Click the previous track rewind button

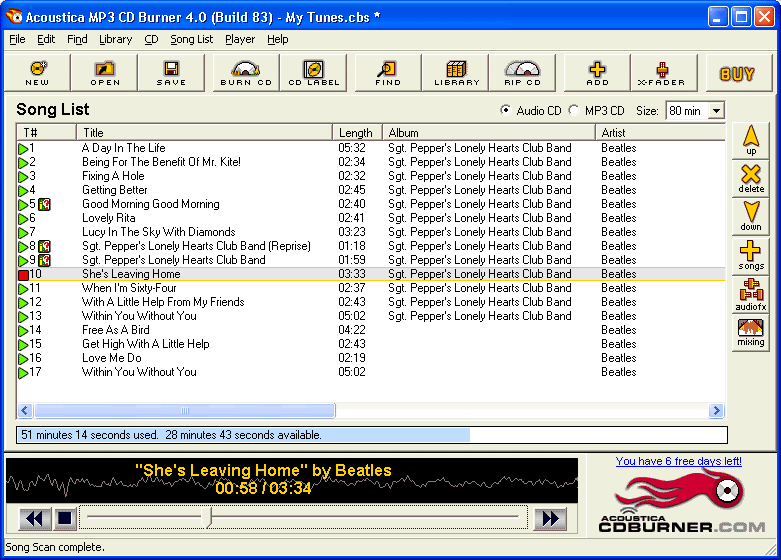(34, 519)
